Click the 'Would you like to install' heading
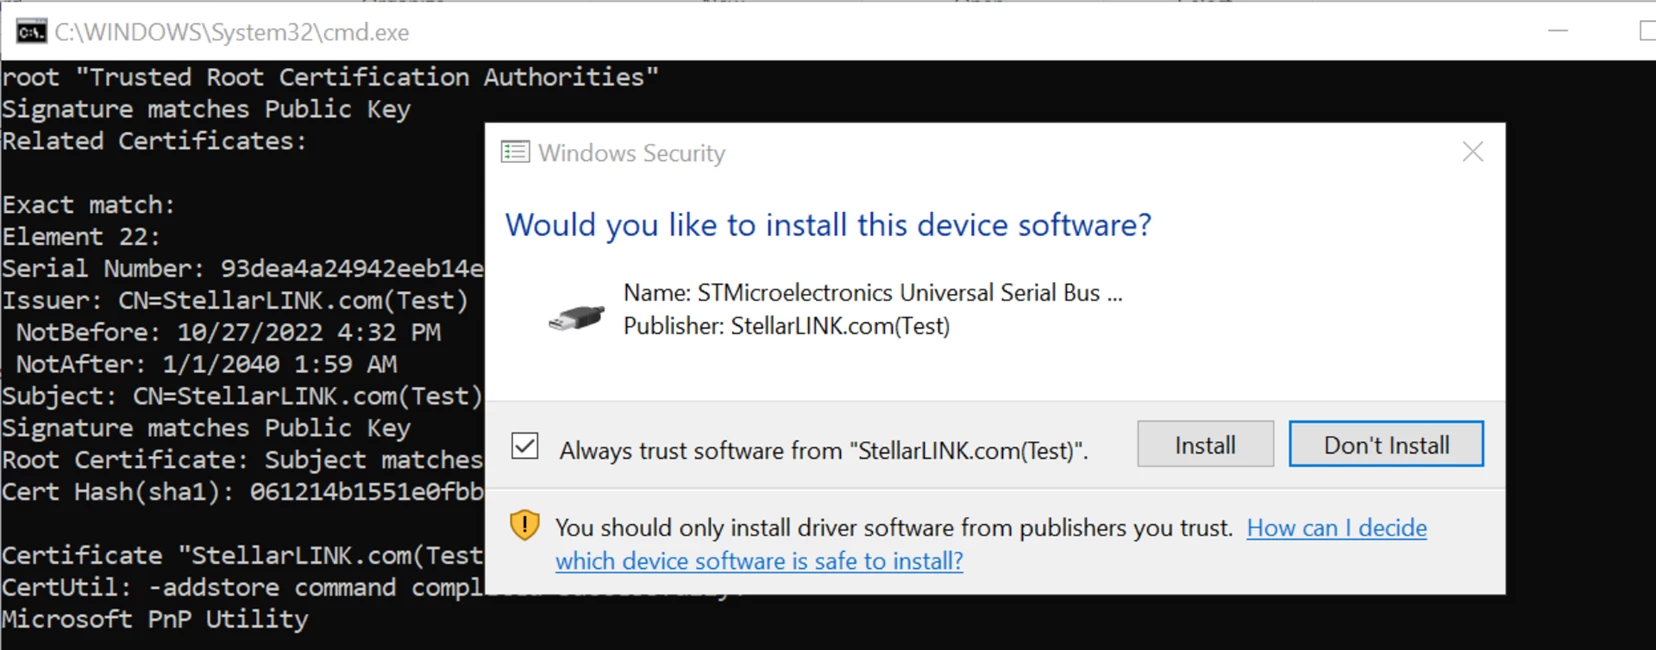Screen dimensions: 1656x650 click(828, 225)
